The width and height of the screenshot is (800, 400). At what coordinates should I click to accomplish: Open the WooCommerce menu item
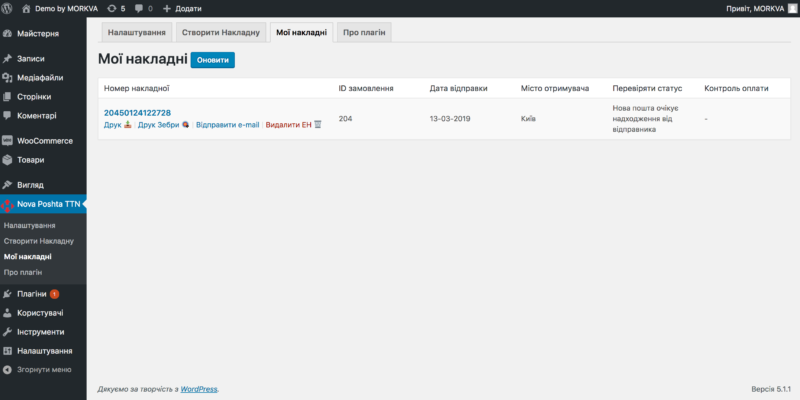pyautogui.click(x=43, y=141)
